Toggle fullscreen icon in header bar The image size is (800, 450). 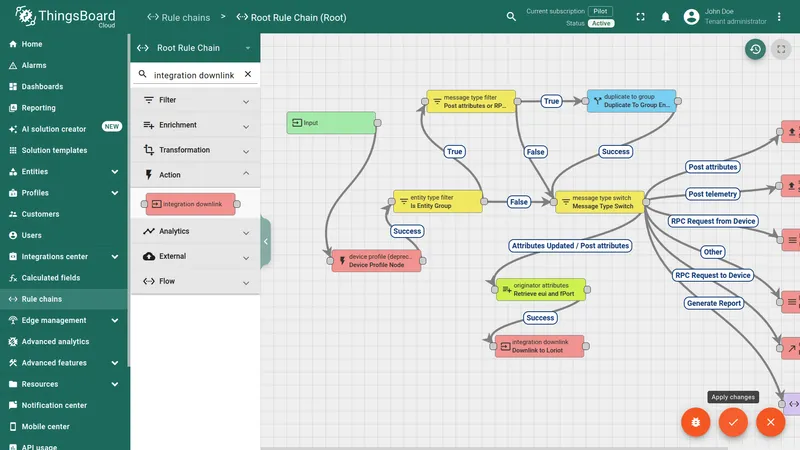pos(640,17)
